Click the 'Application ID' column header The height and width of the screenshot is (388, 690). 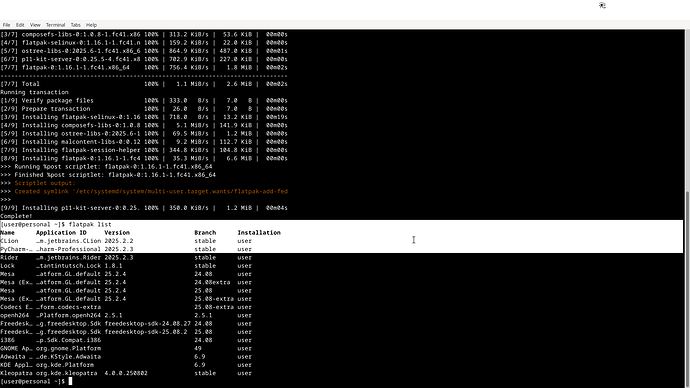pos(61,233)
